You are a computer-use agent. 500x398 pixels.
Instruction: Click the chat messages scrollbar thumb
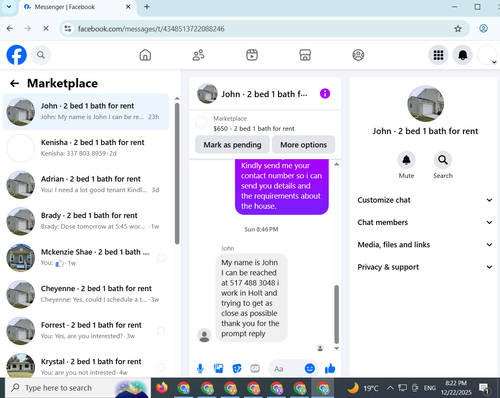[x=337, y=314]
